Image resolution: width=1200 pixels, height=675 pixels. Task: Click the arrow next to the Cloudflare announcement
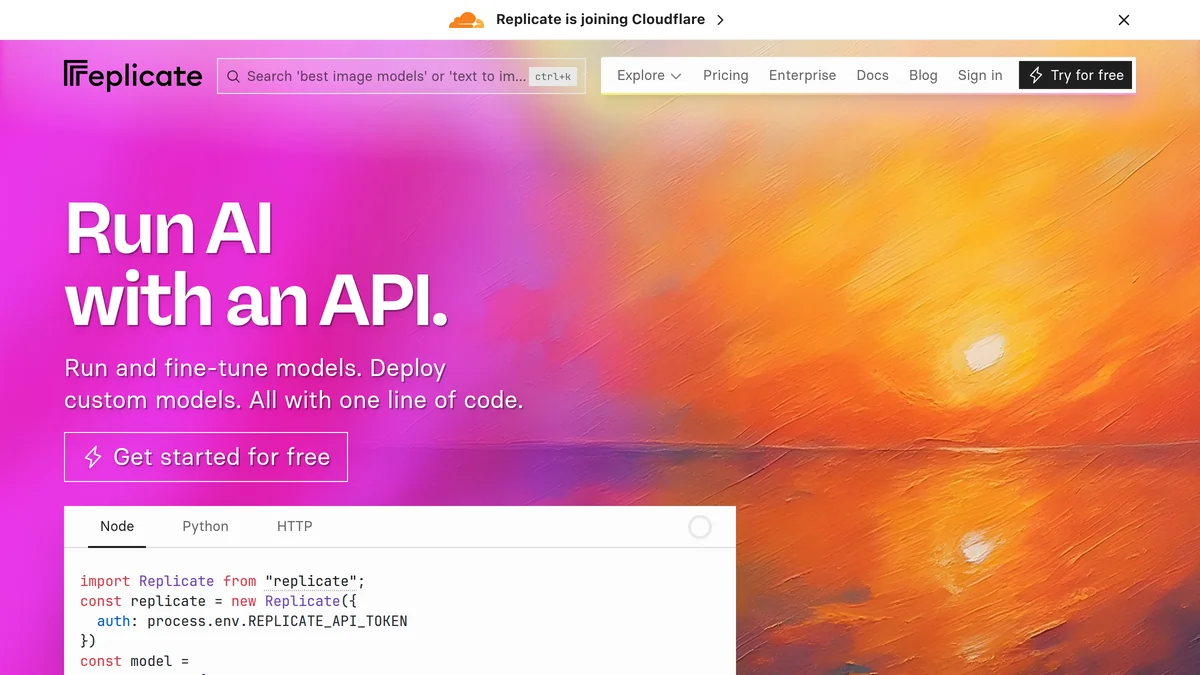coord(719,19)
